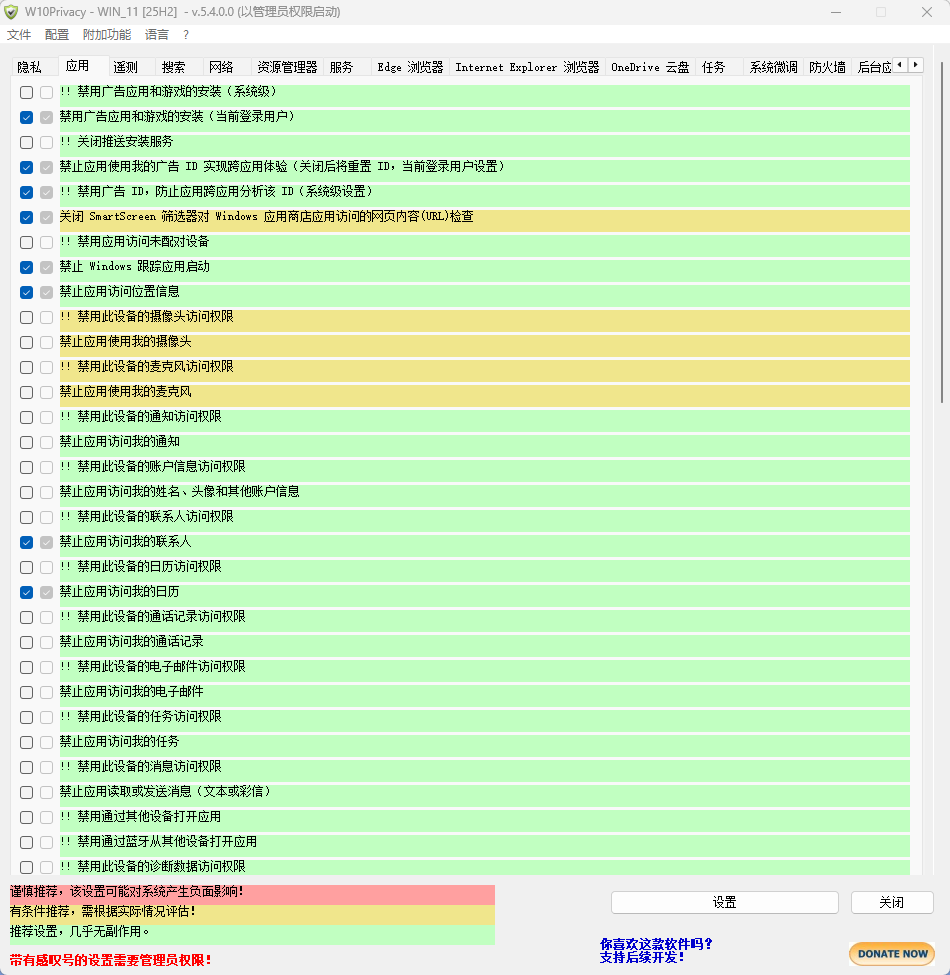
Task: Check 禁止应用访问我的任务
Action: (x=26, y=742)
